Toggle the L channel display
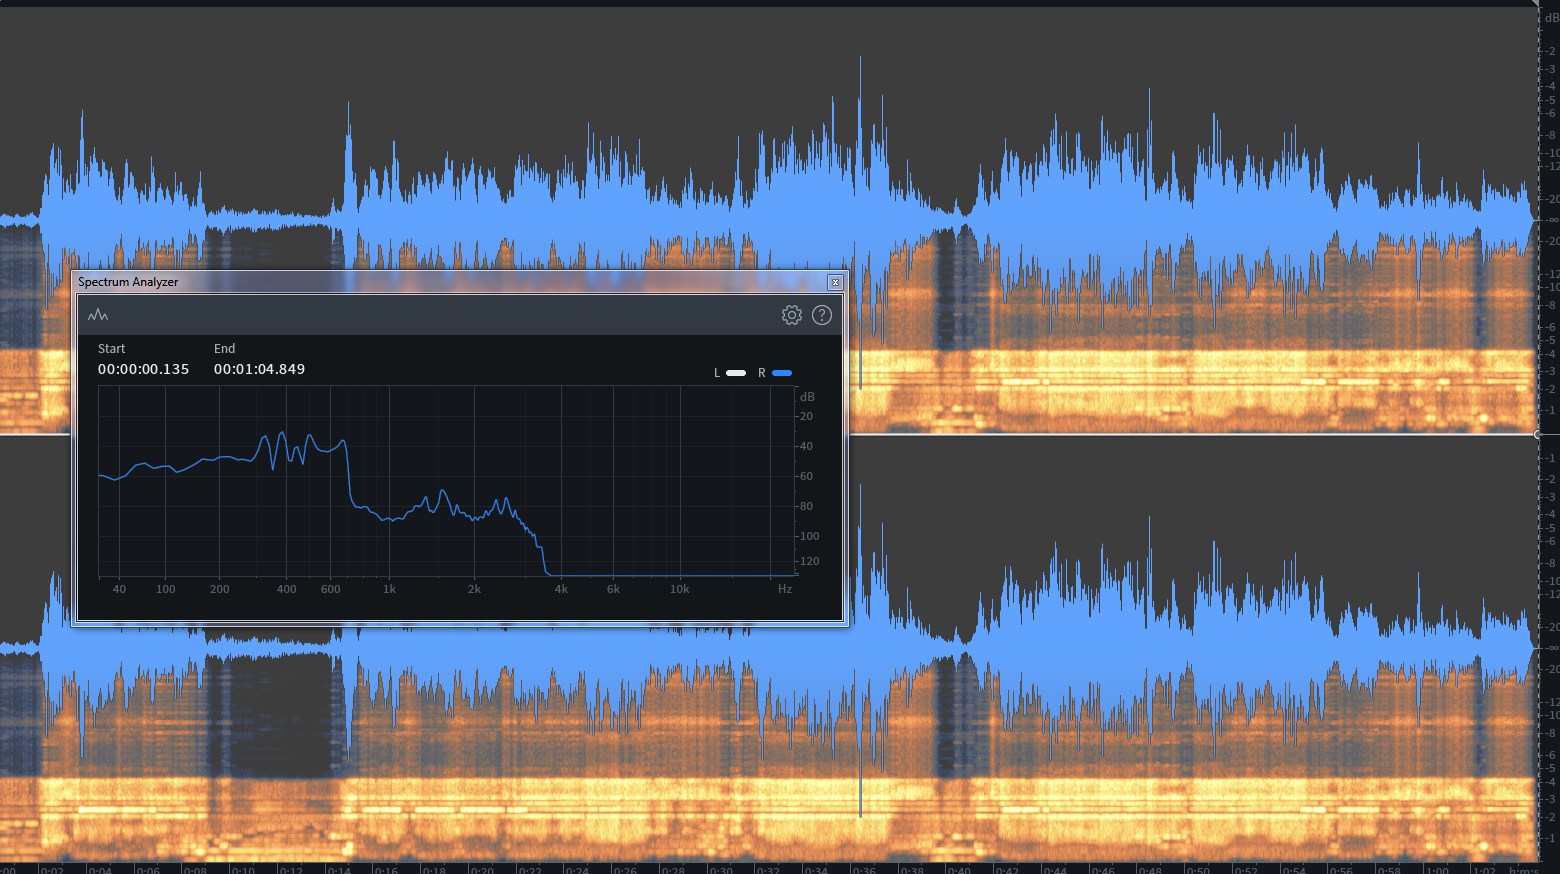 pos(736,373)
